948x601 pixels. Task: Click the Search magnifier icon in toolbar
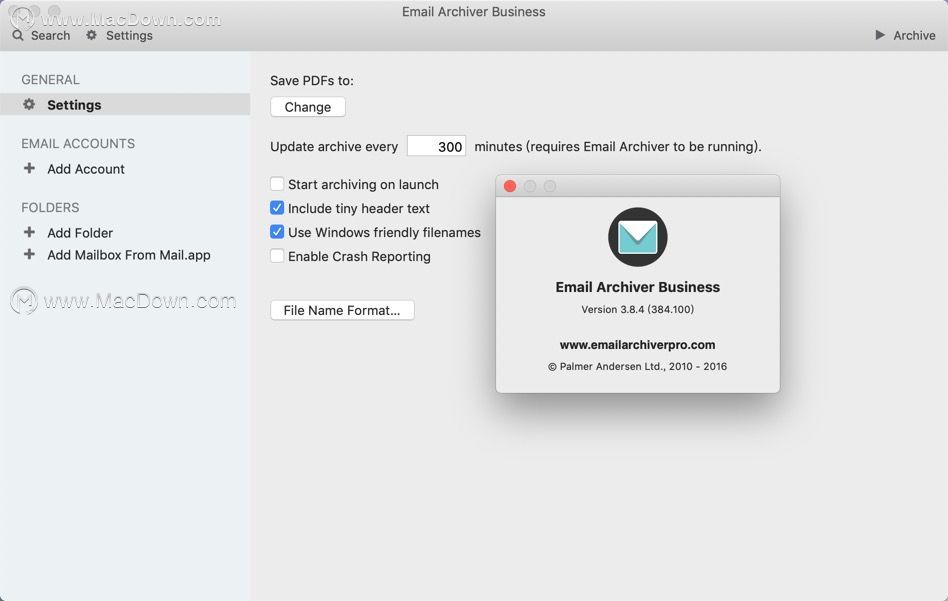18,36
